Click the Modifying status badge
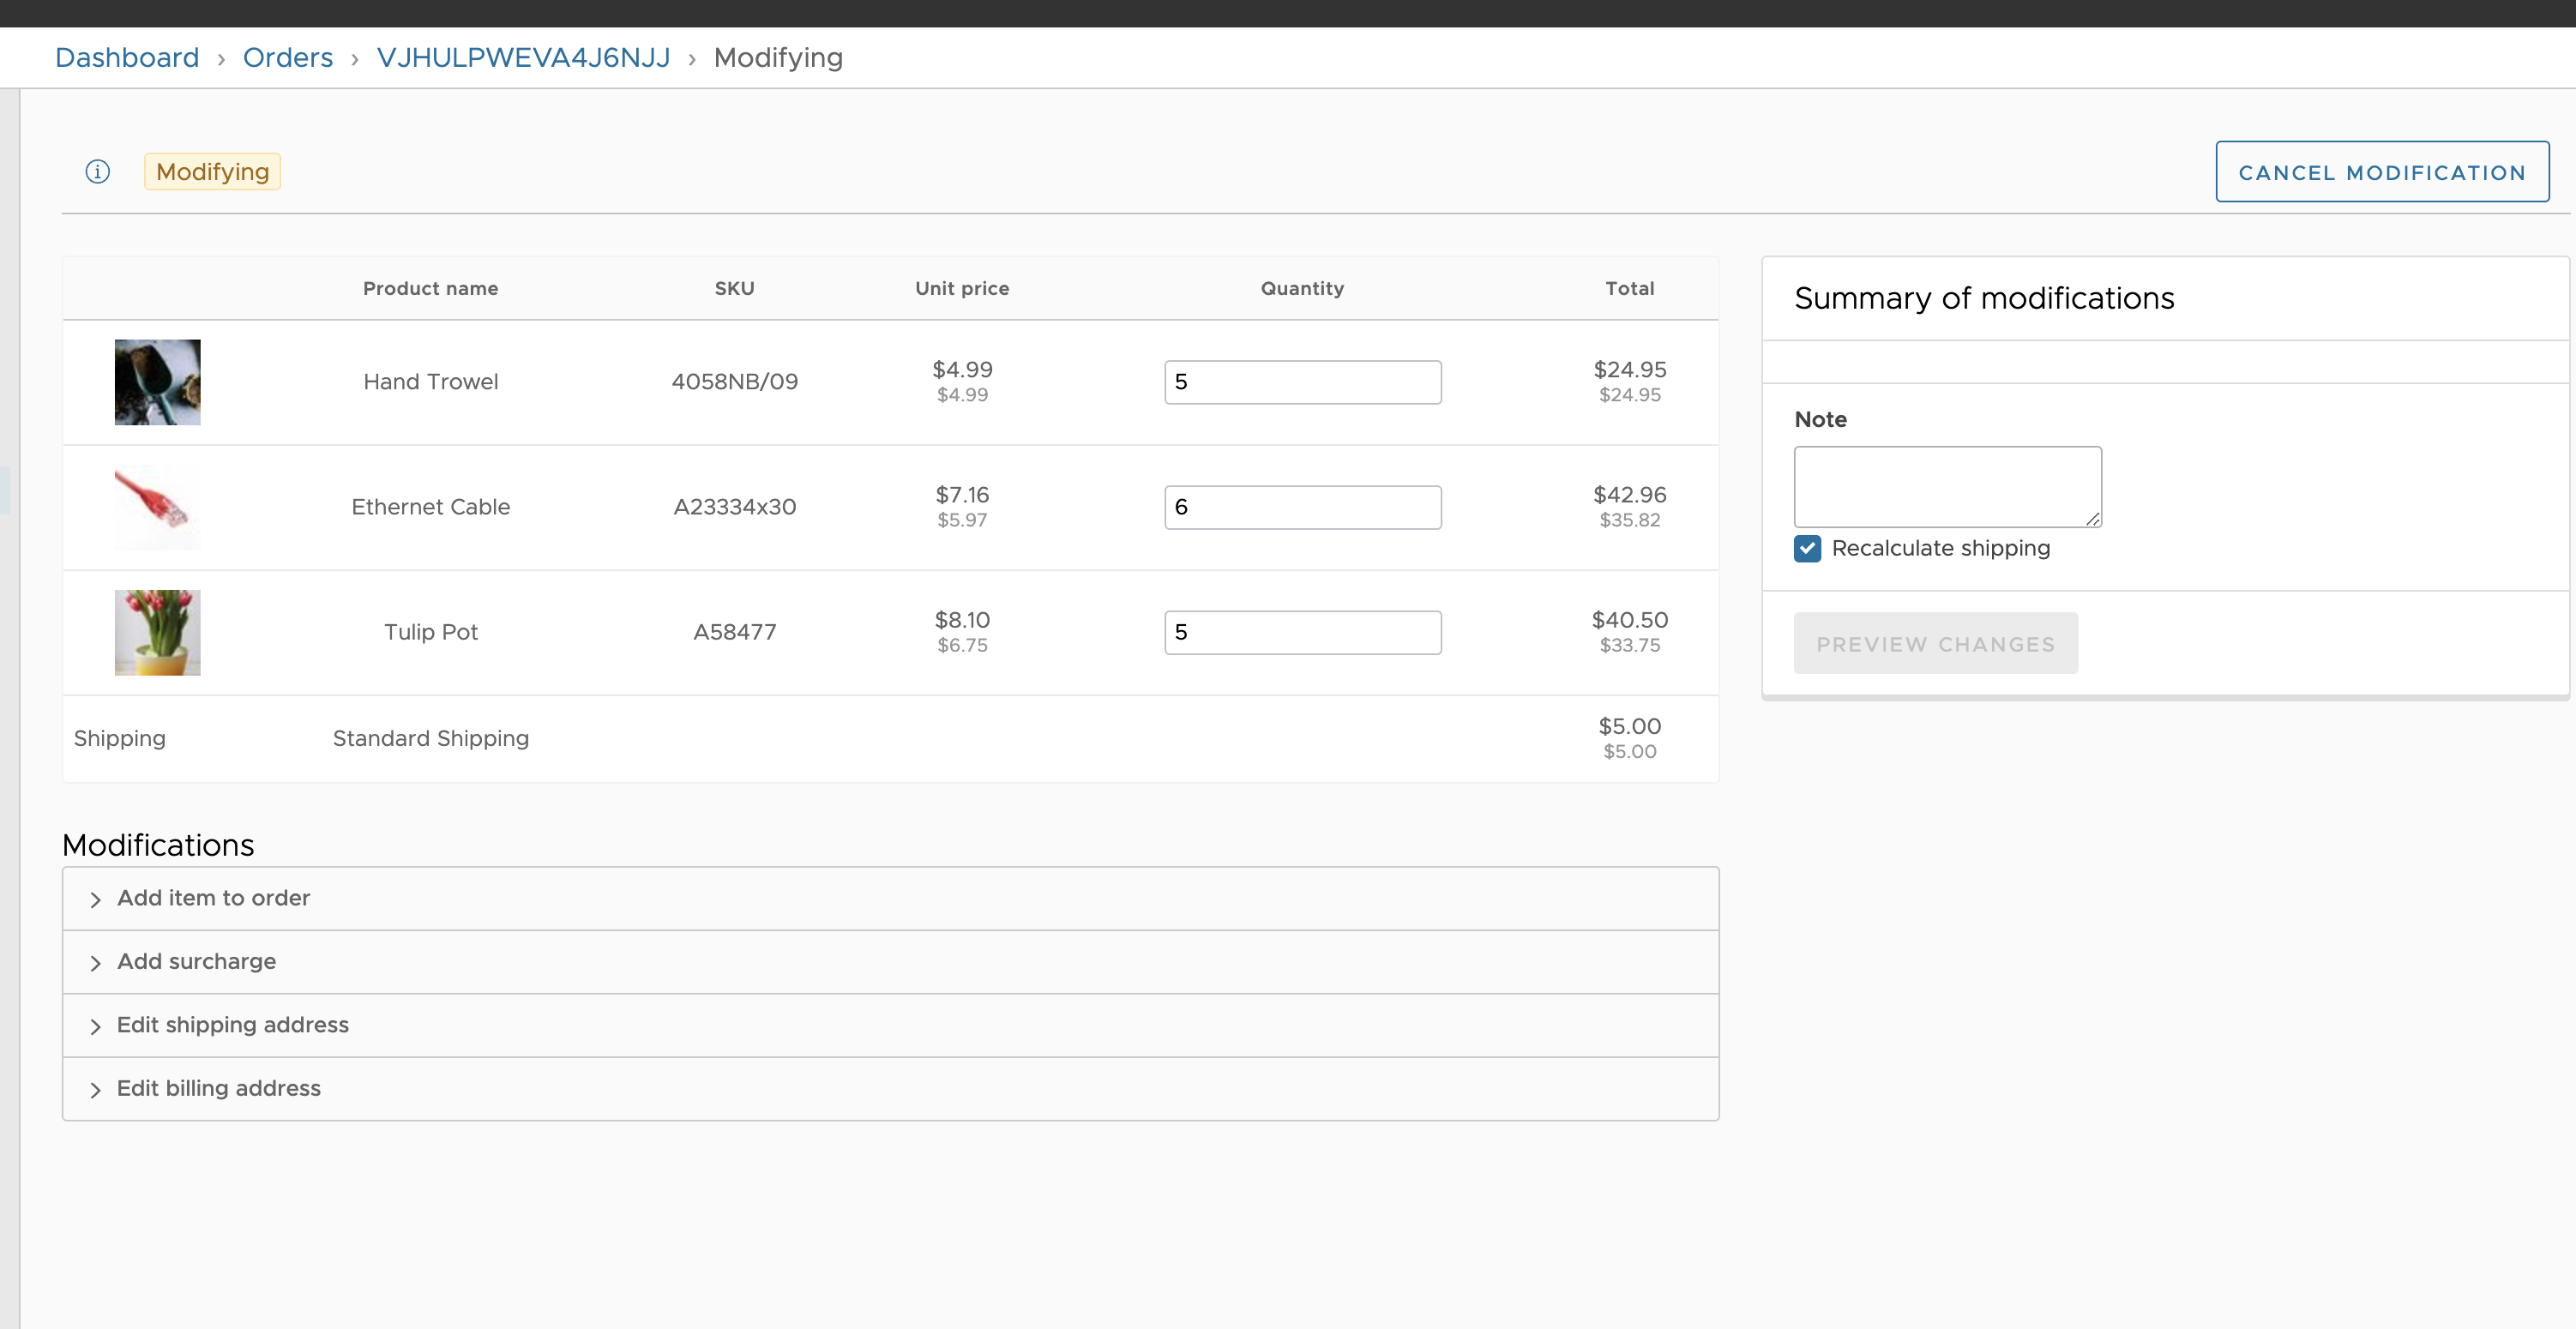Image resolution: width=2576 pixels, height=1329 pixels. 212,172
